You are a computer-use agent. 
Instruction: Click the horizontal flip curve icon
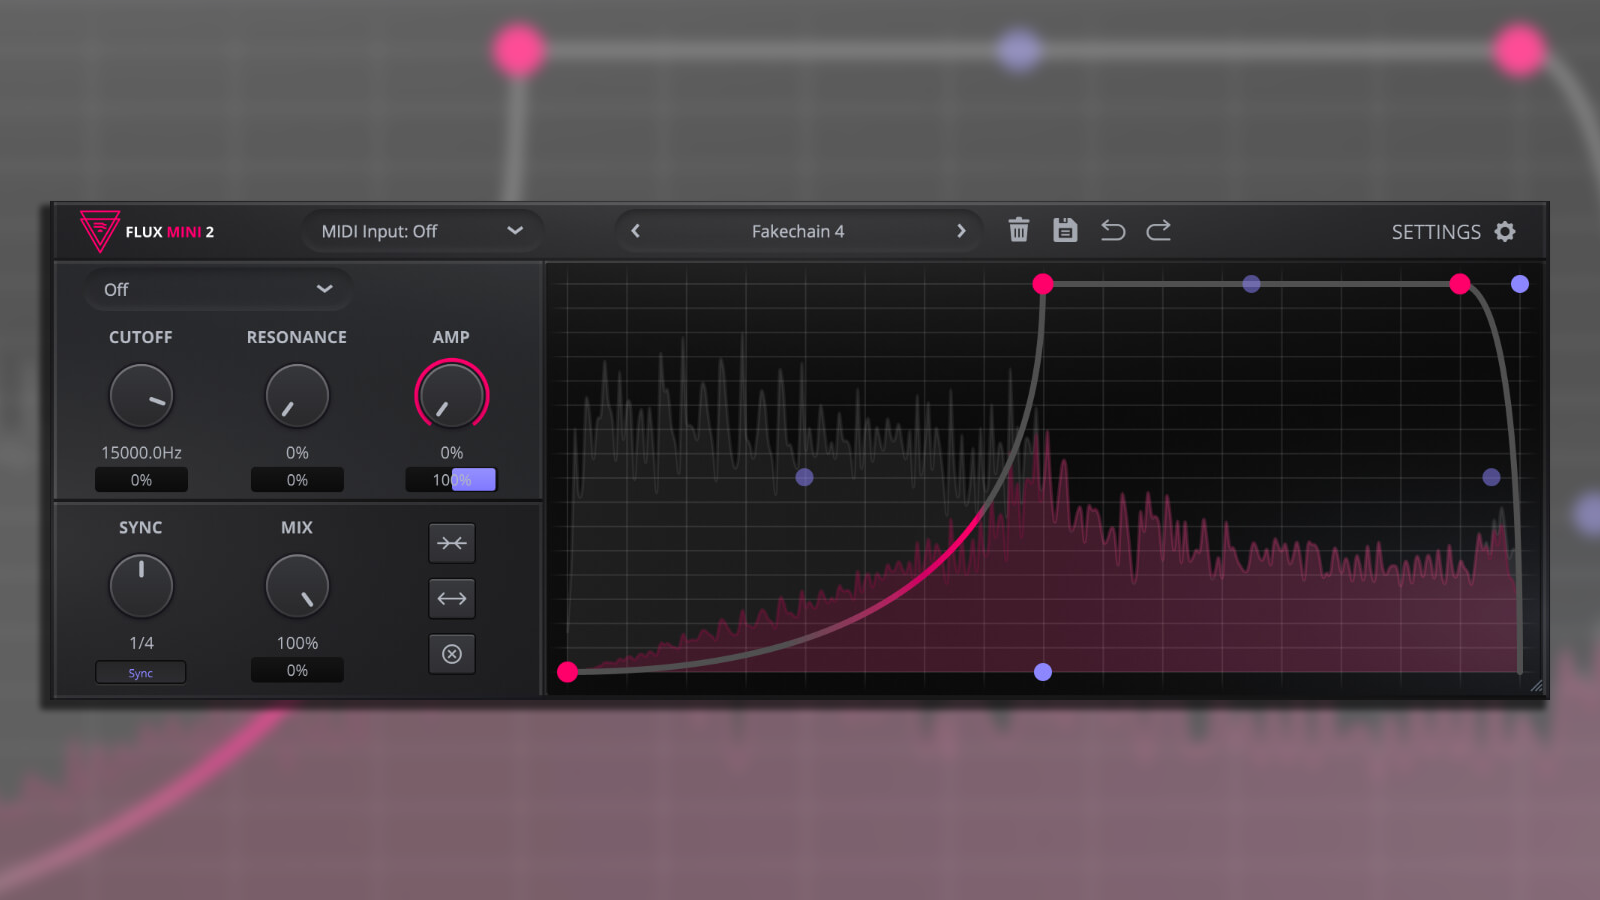tap(451, 598)
